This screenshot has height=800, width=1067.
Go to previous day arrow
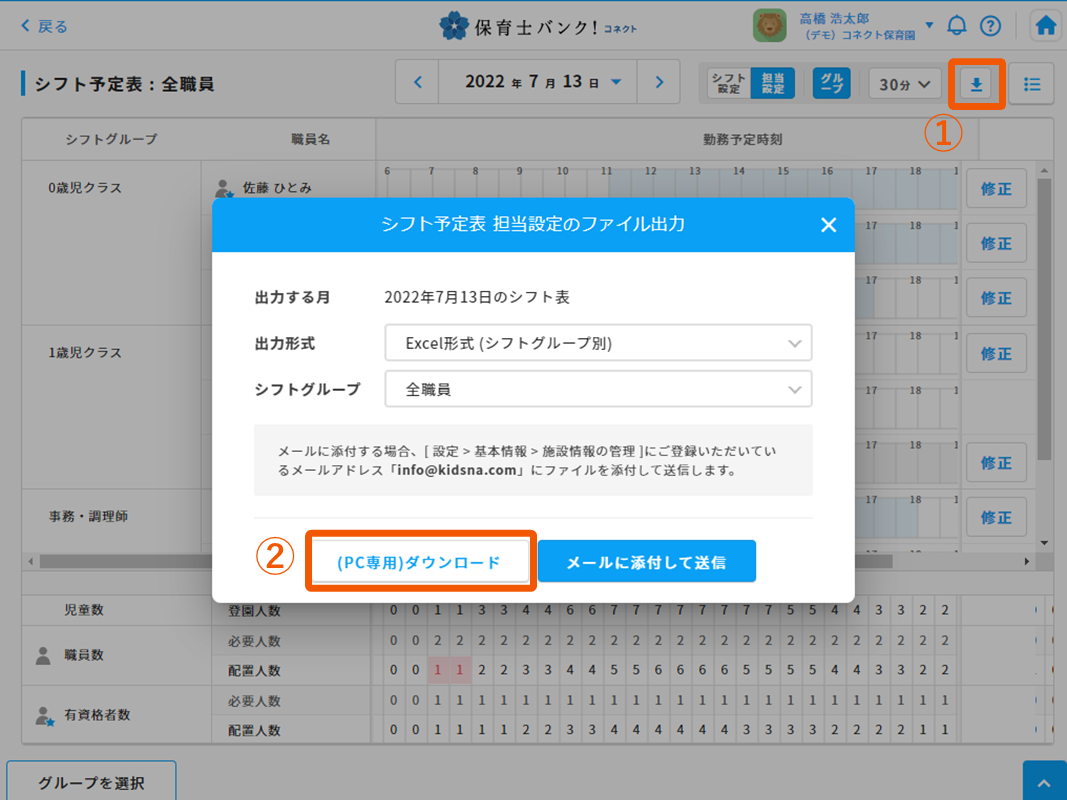pyautogui.click(x=418, y=83)
